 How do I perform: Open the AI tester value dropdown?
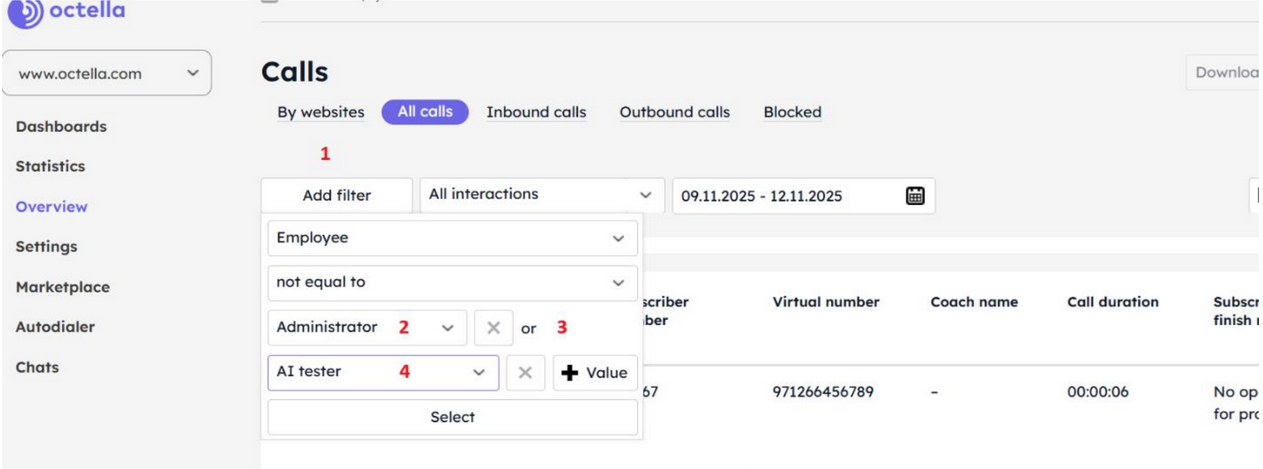click(383, 372)
